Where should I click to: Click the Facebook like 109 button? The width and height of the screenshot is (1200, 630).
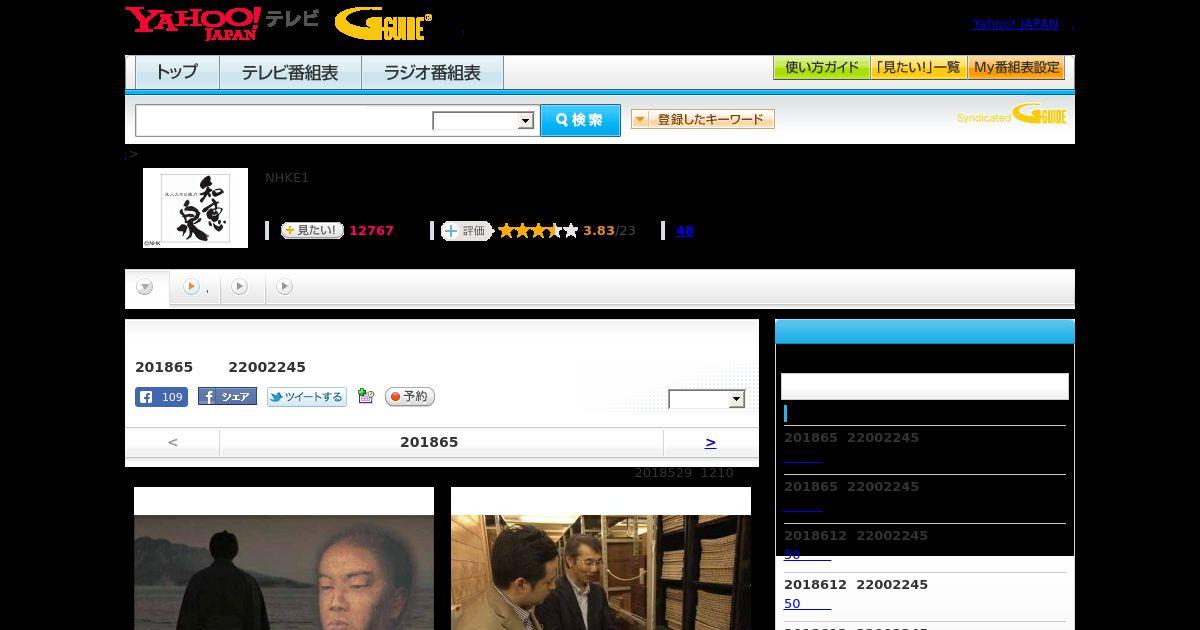tap(161, 397)
